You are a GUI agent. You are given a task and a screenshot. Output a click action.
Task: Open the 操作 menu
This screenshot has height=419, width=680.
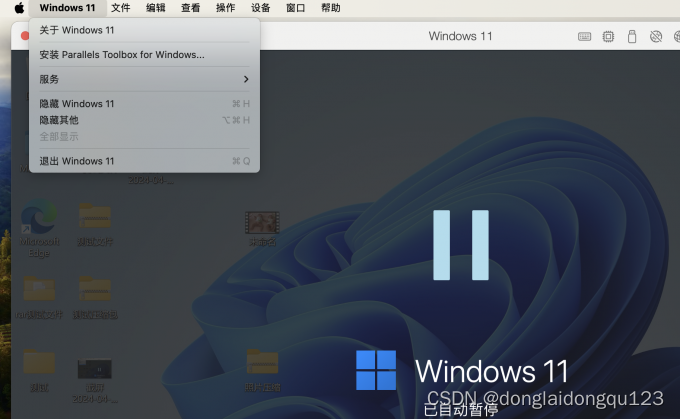coord(226,8)
